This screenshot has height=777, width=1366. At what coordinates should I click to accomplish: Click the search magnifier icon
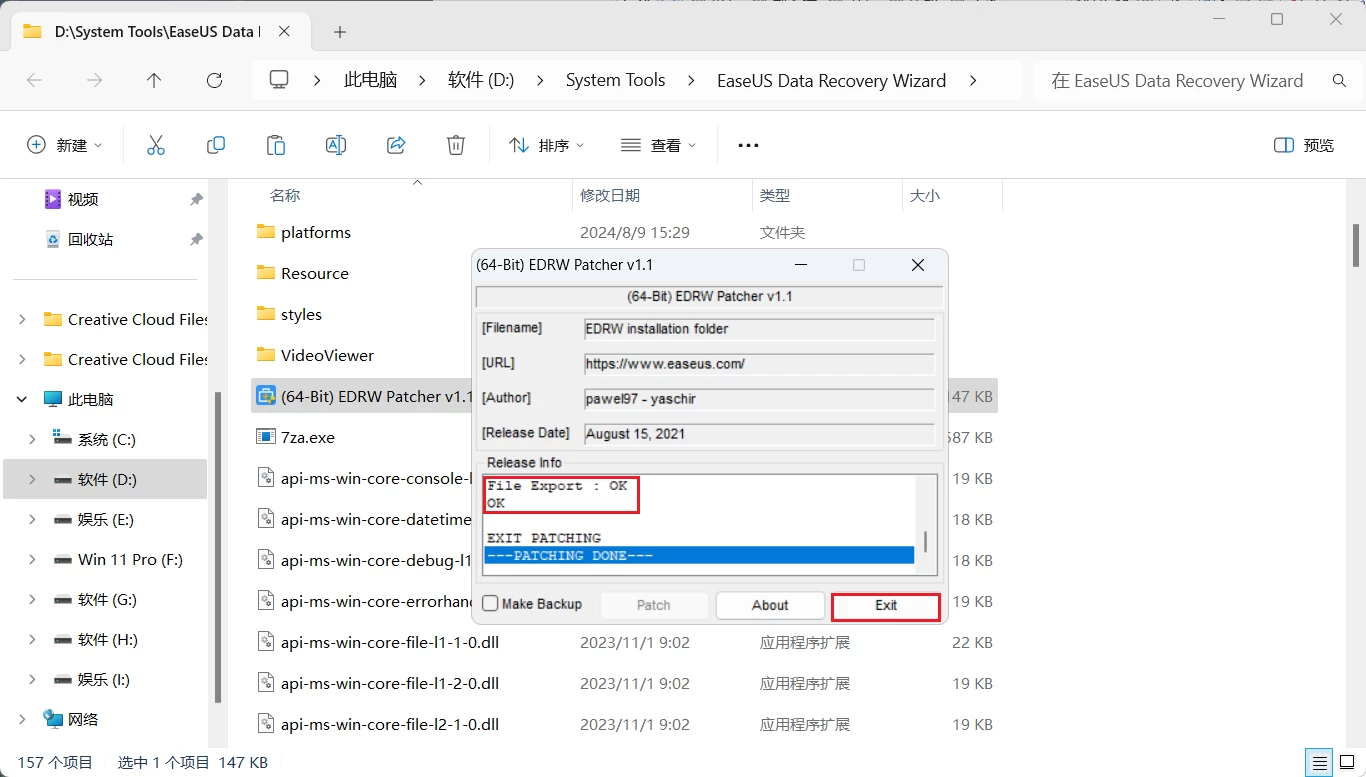tap(1340, 81)
